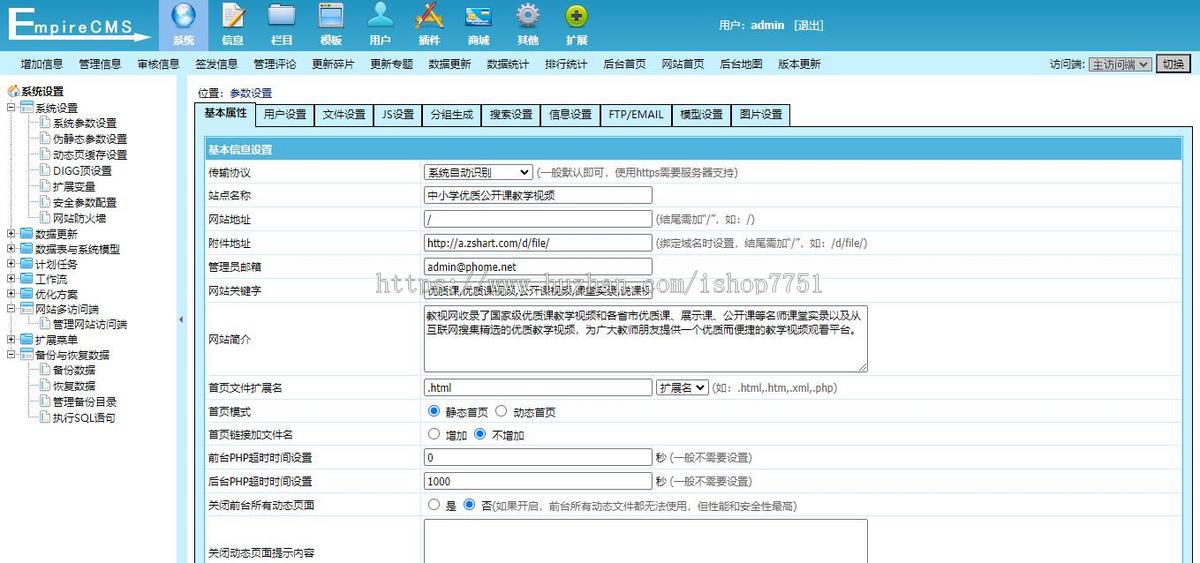This screenshot has height=563, width=1200.
Task: Open the 增加信息 menu link
Action: pyautogui.click(x=42, y=64)
